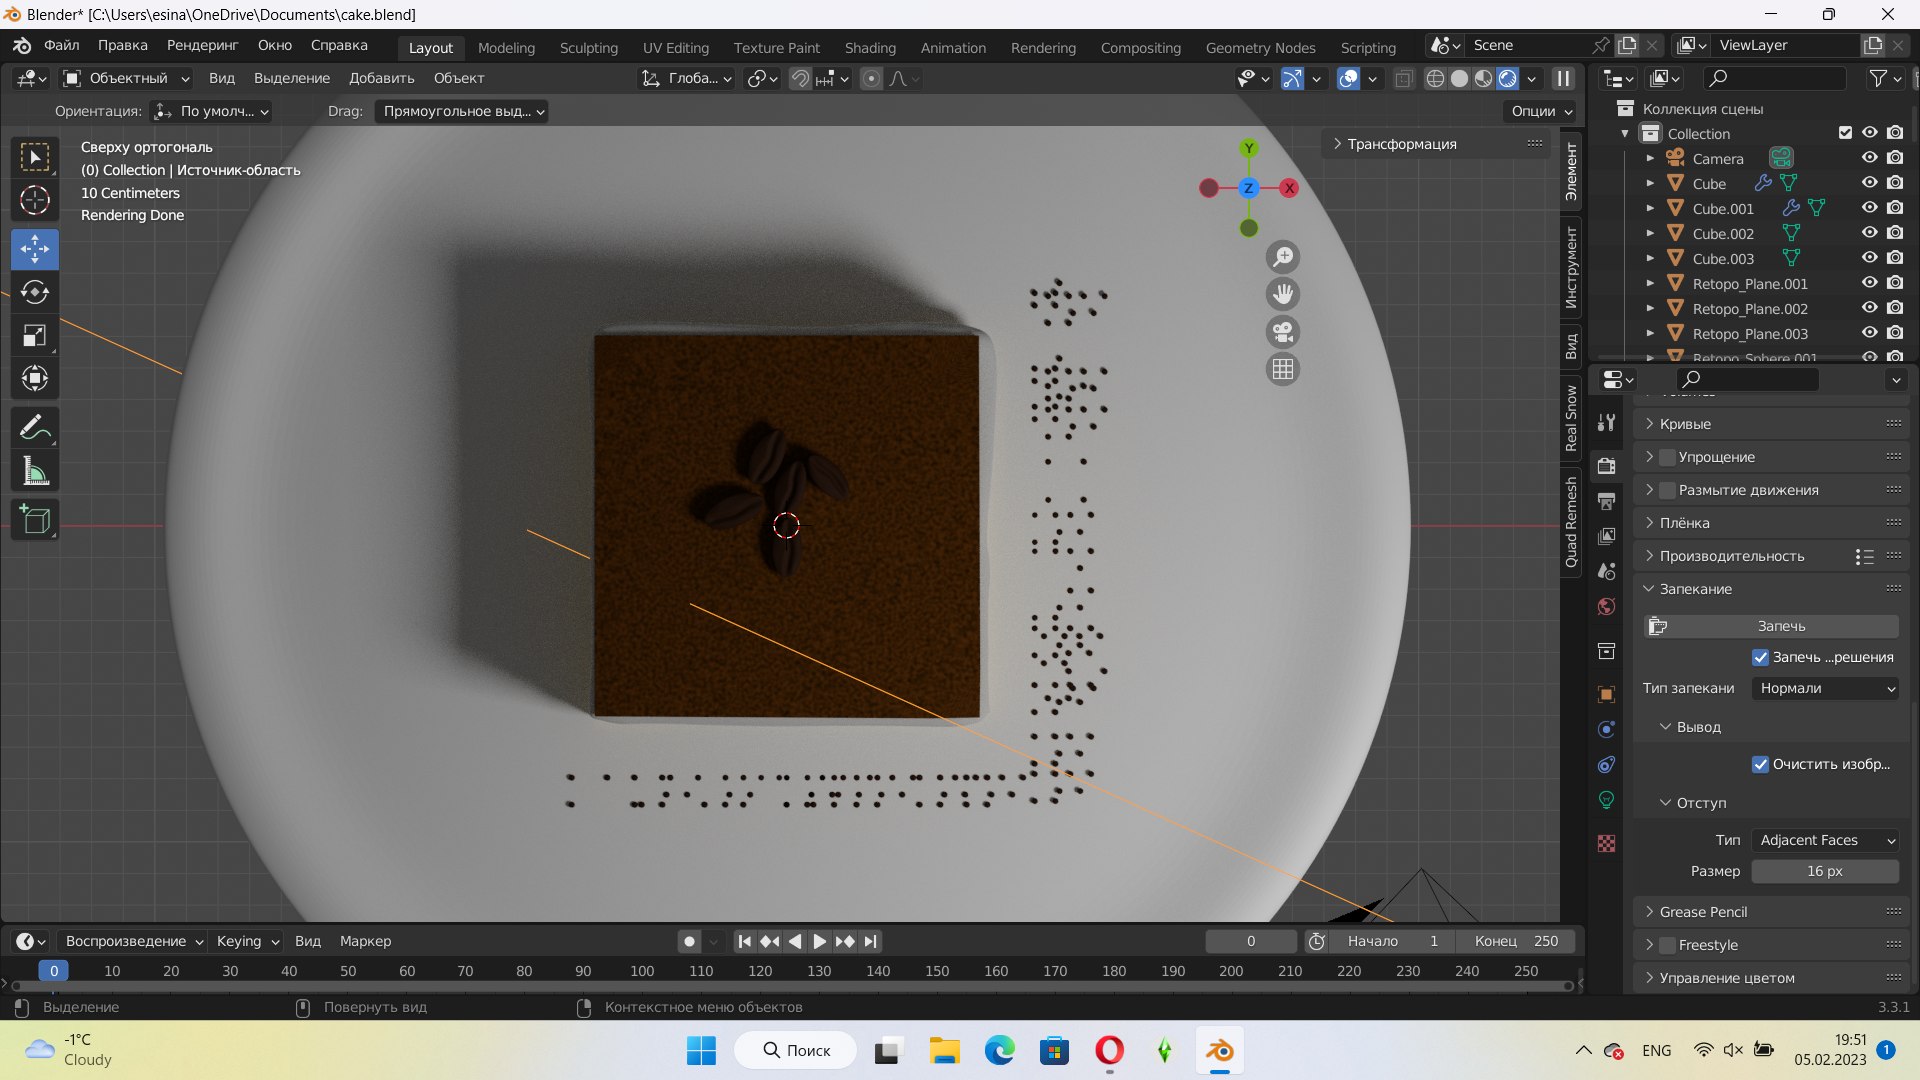Toggle the Упрощение checkbox

click(x=1667, y=457)
